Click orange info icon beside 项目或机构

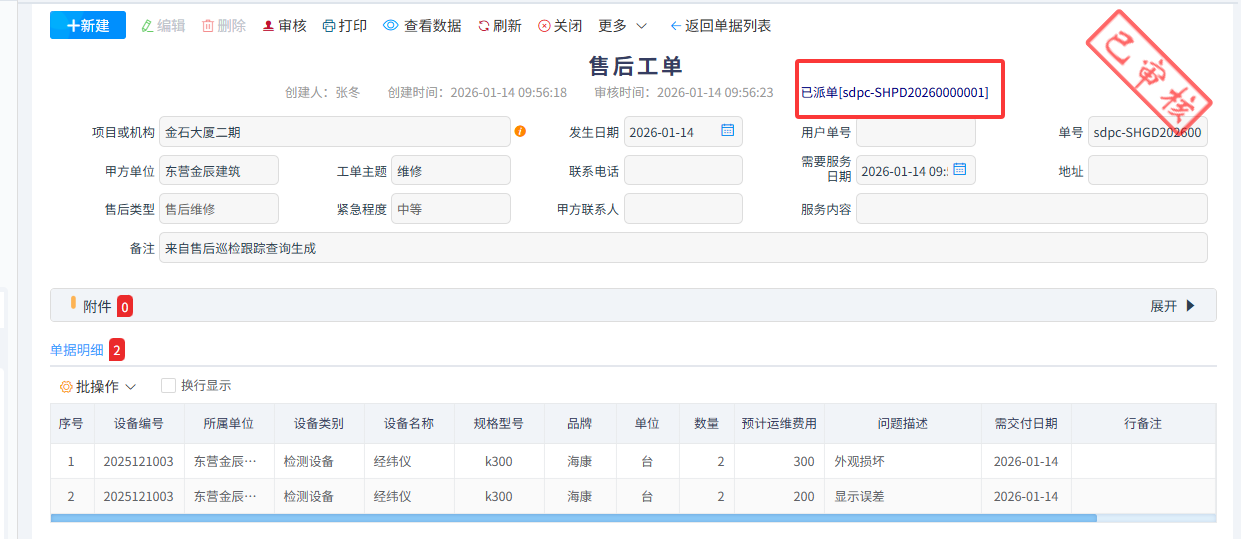(520, 131)
